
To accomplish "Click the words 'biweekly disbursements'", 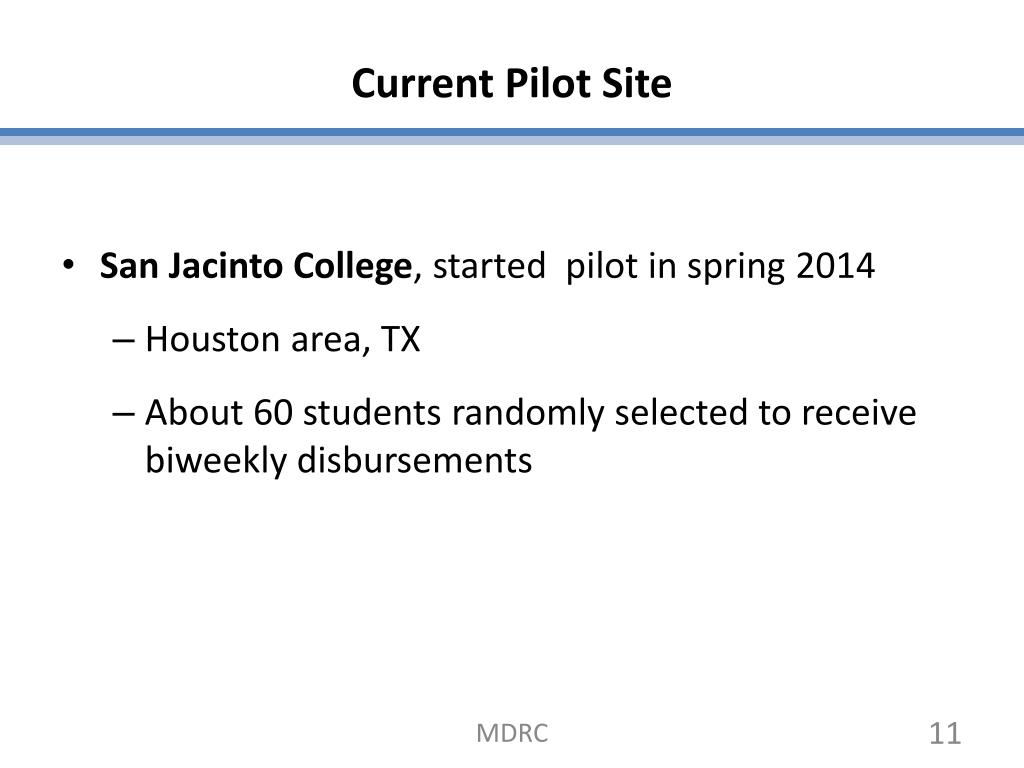I will [x=338, y=460].
